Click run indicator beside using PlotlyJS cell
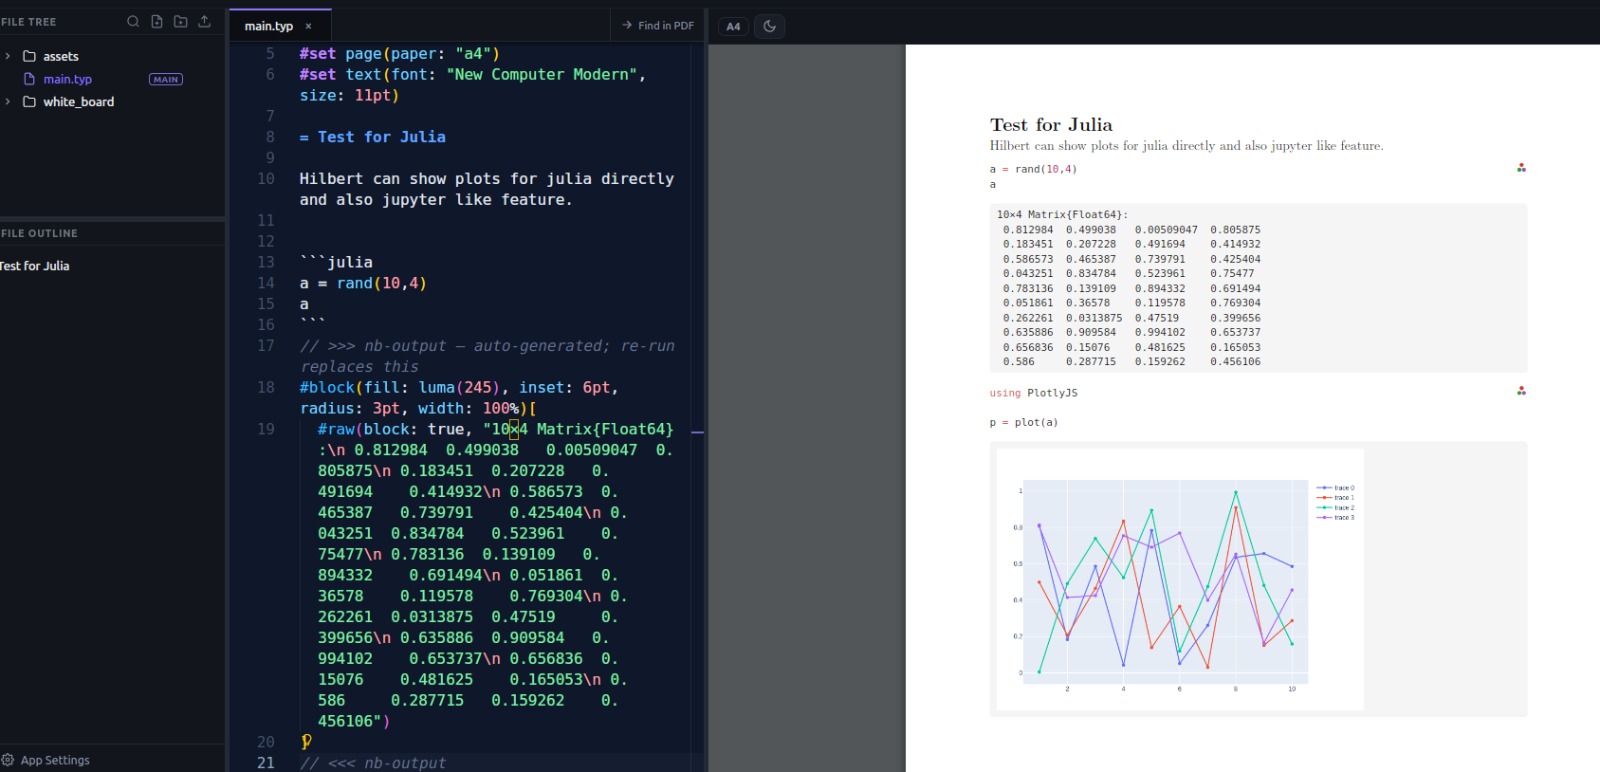Screen dimensions: 1600x772 pyautogui.click(x=1521, y=391)
